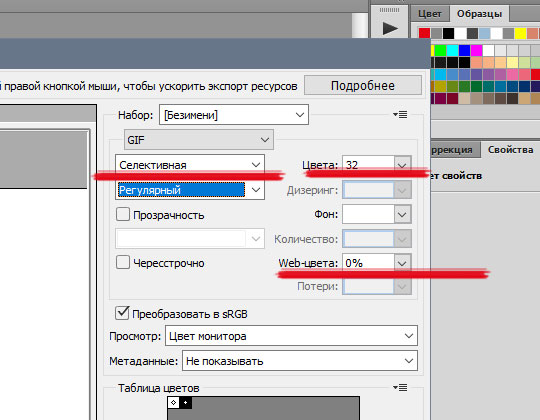Viewport: 540px width, 420px height.
Task: Click the black diamond icon in the color table
Action: [185, 402]
